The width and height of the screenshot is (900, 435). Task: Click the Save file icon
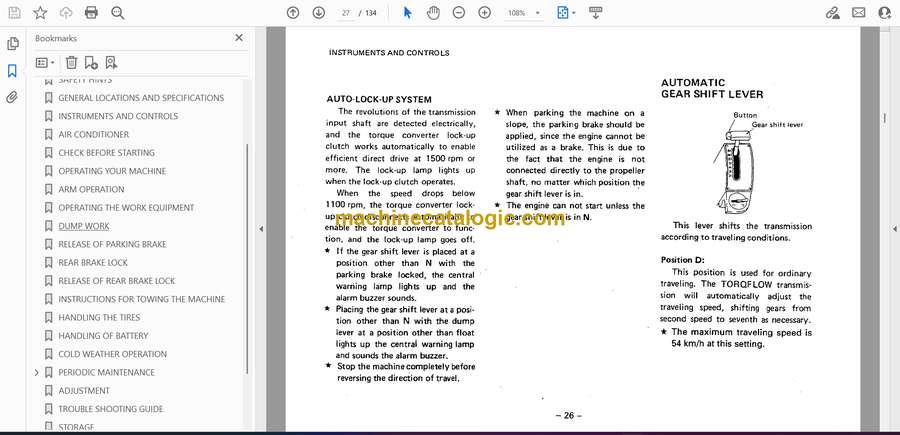point(14,13)
